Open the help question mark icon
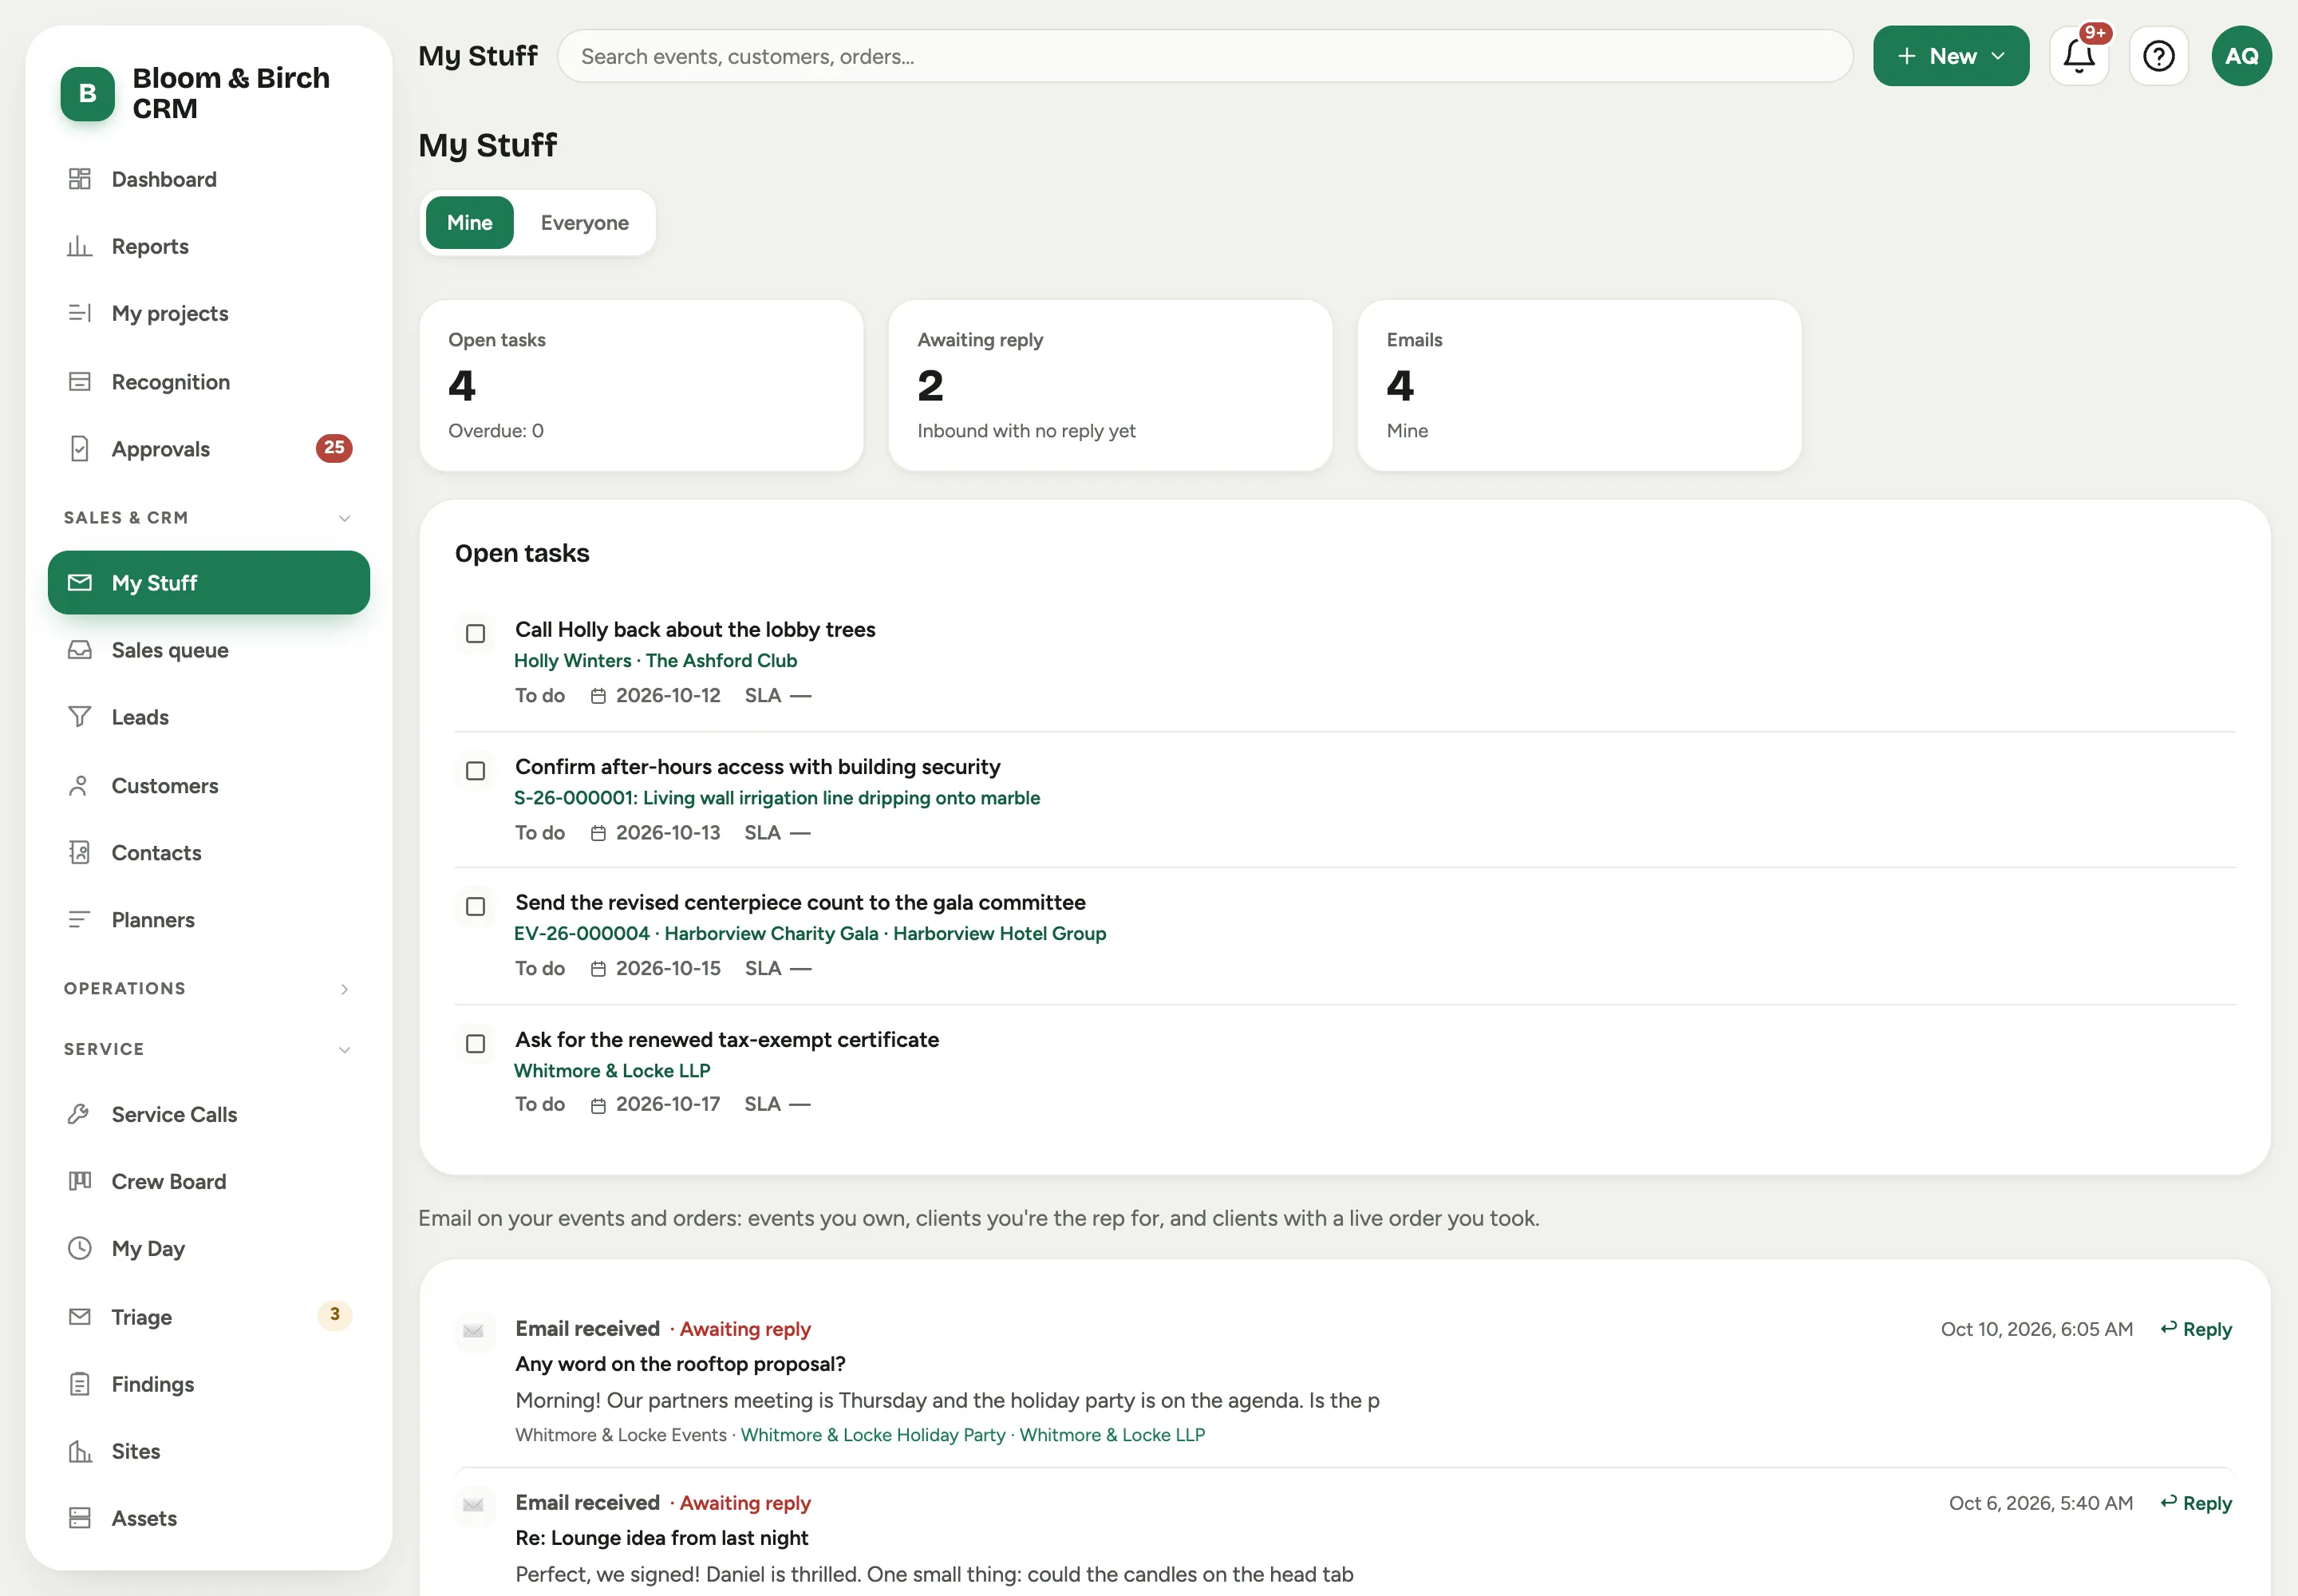 (2159, 56)
